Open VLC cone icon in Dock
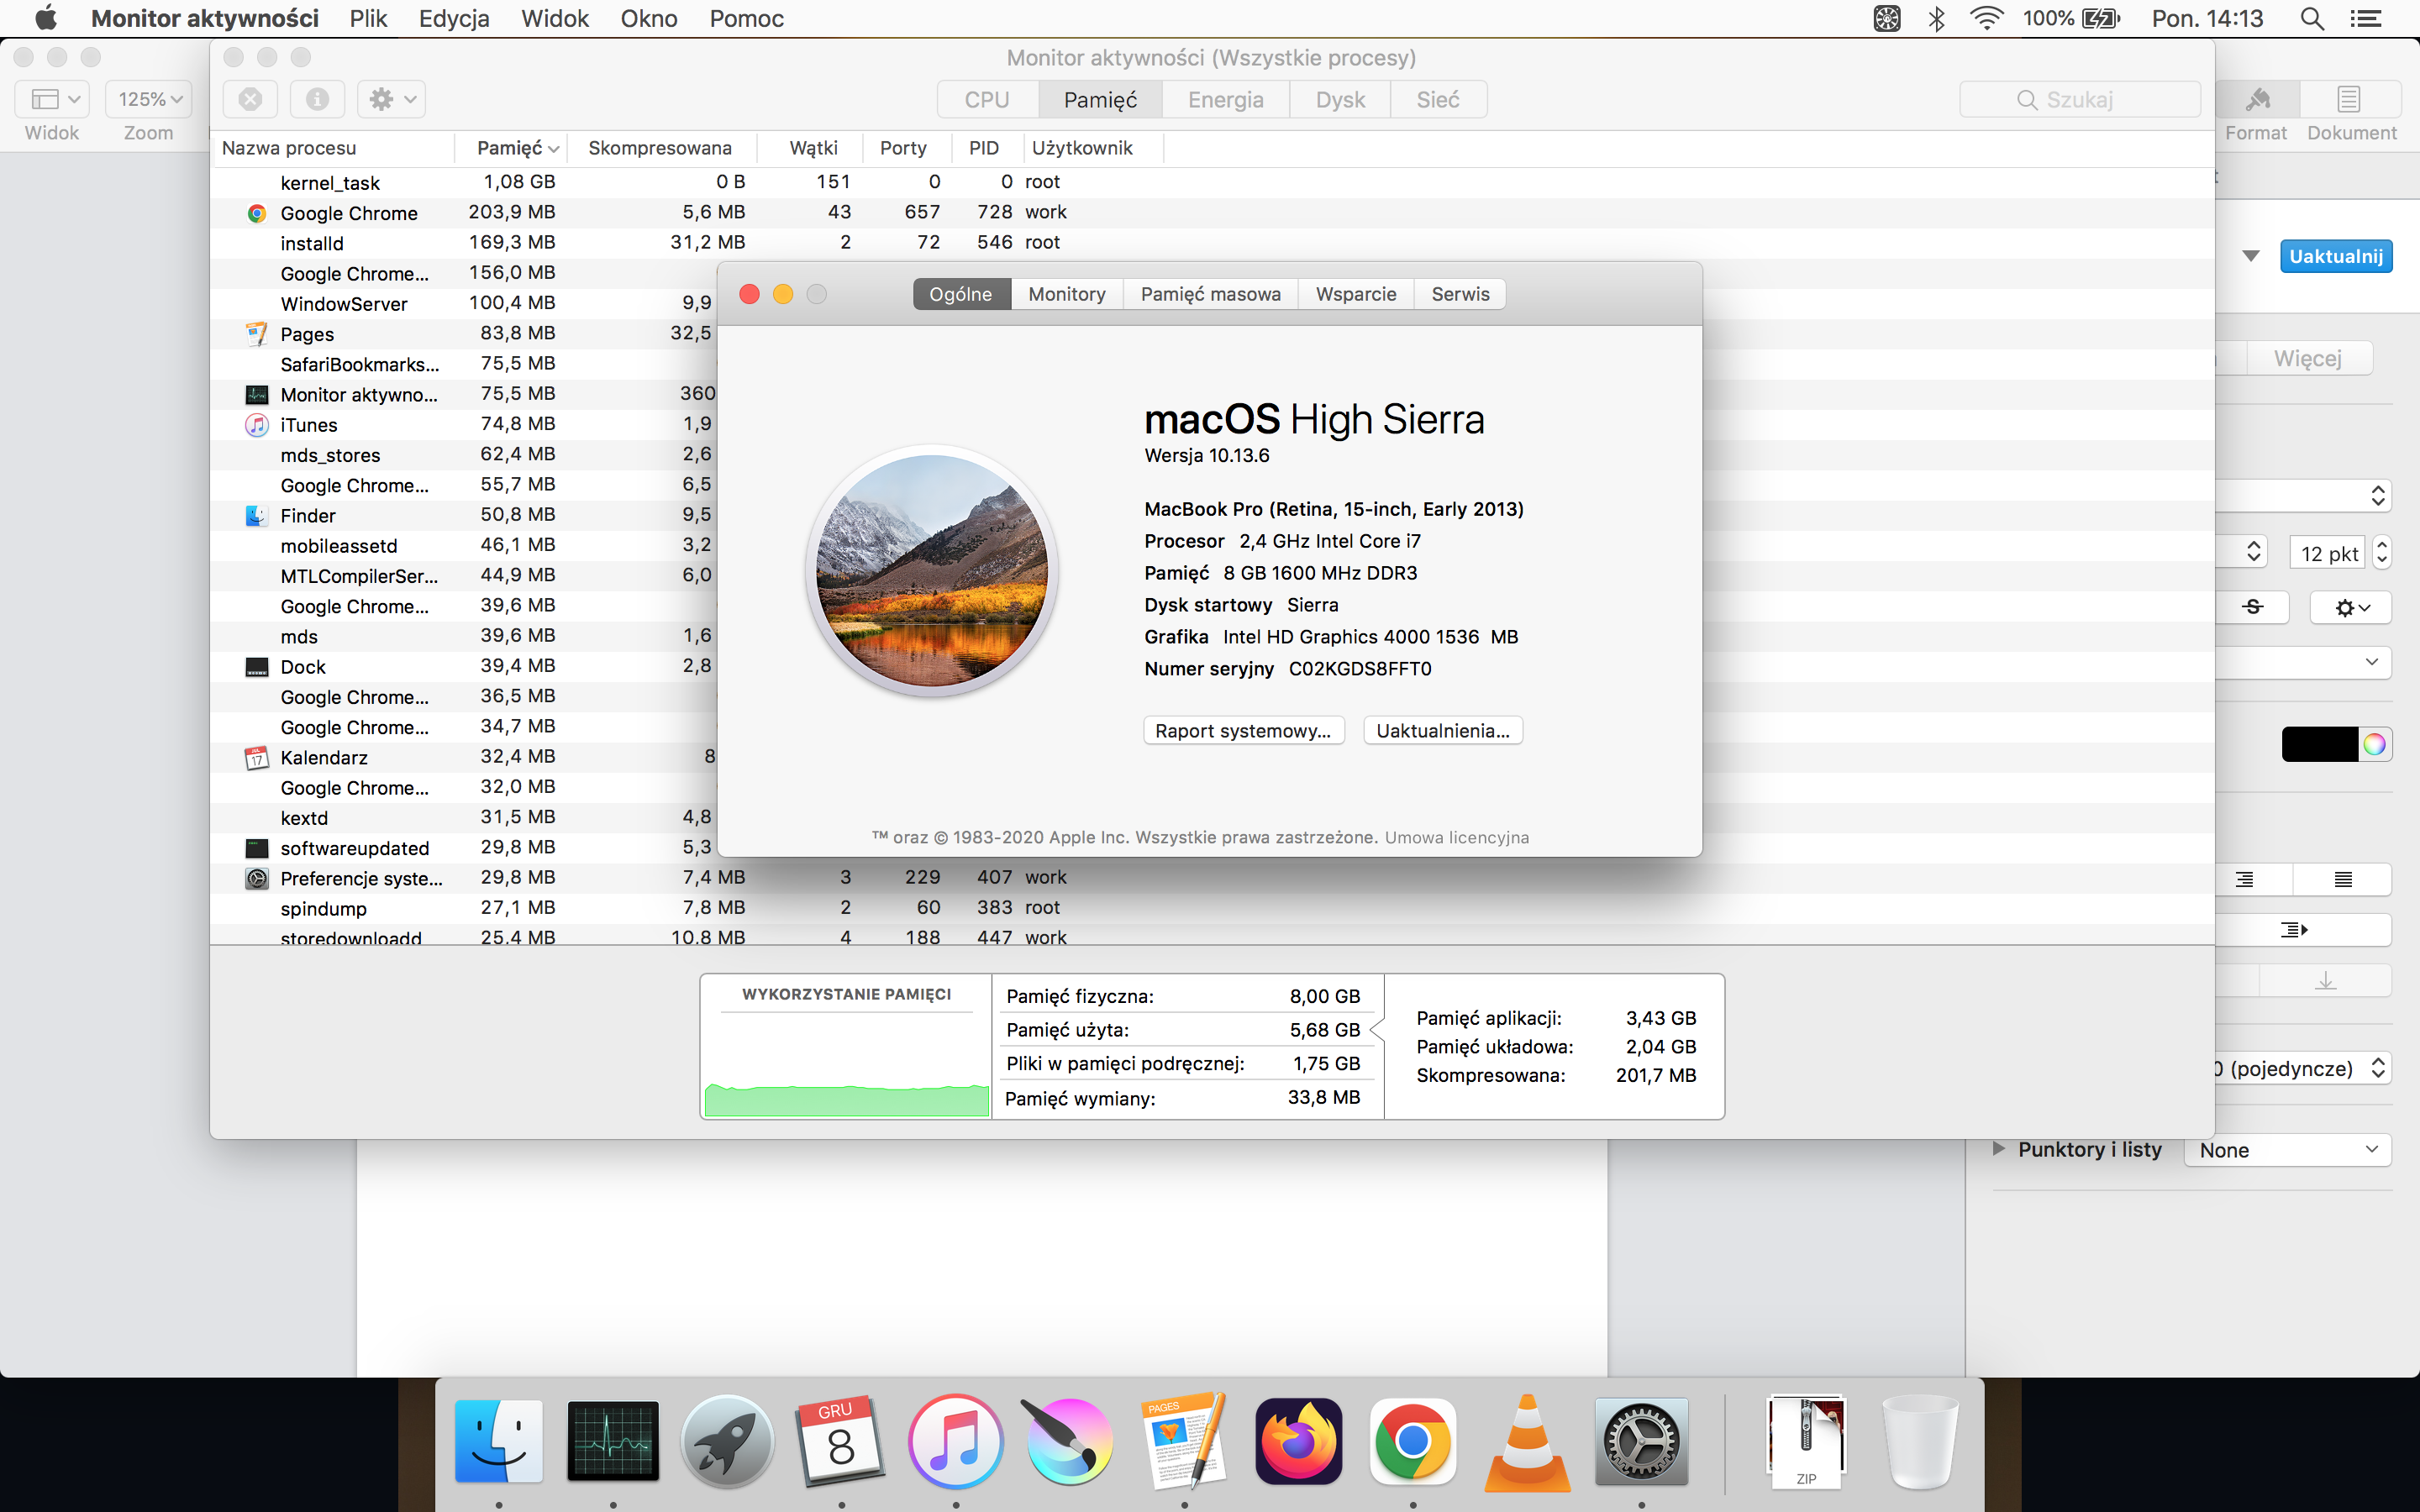This screenshot has height=1512, width=2420. (x=1527, y=1442)
